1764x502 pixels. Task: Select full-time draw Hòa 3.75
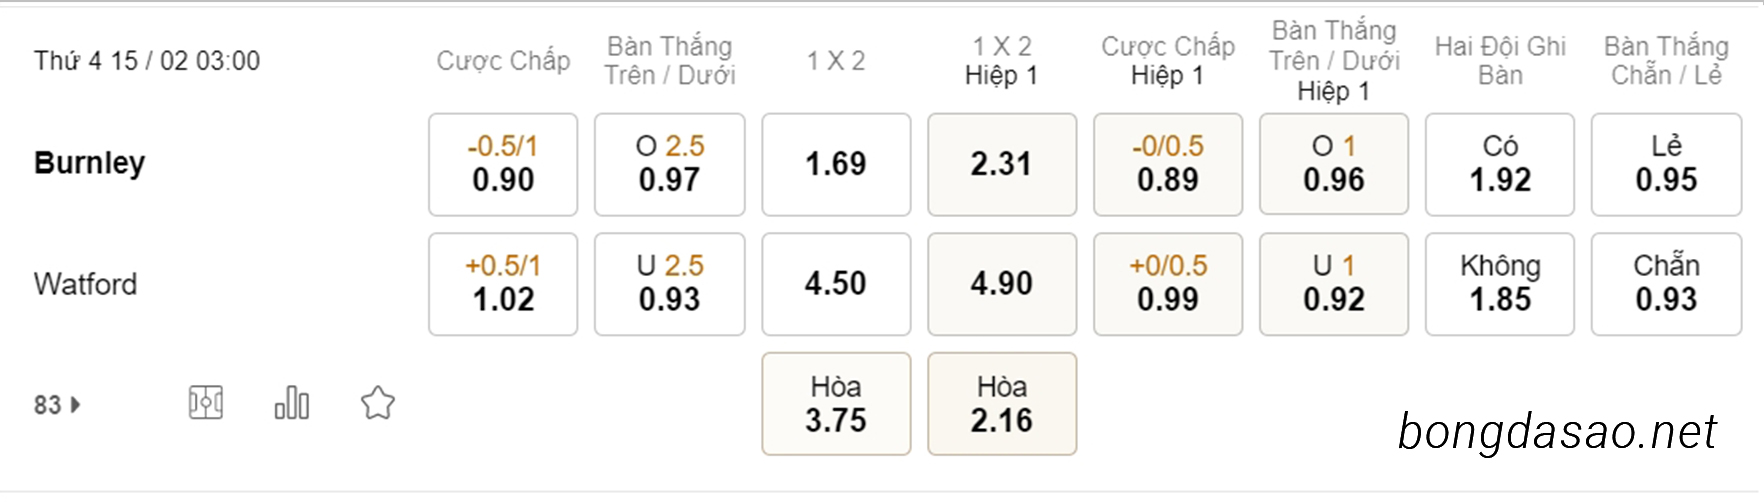(x=836, y=404)
